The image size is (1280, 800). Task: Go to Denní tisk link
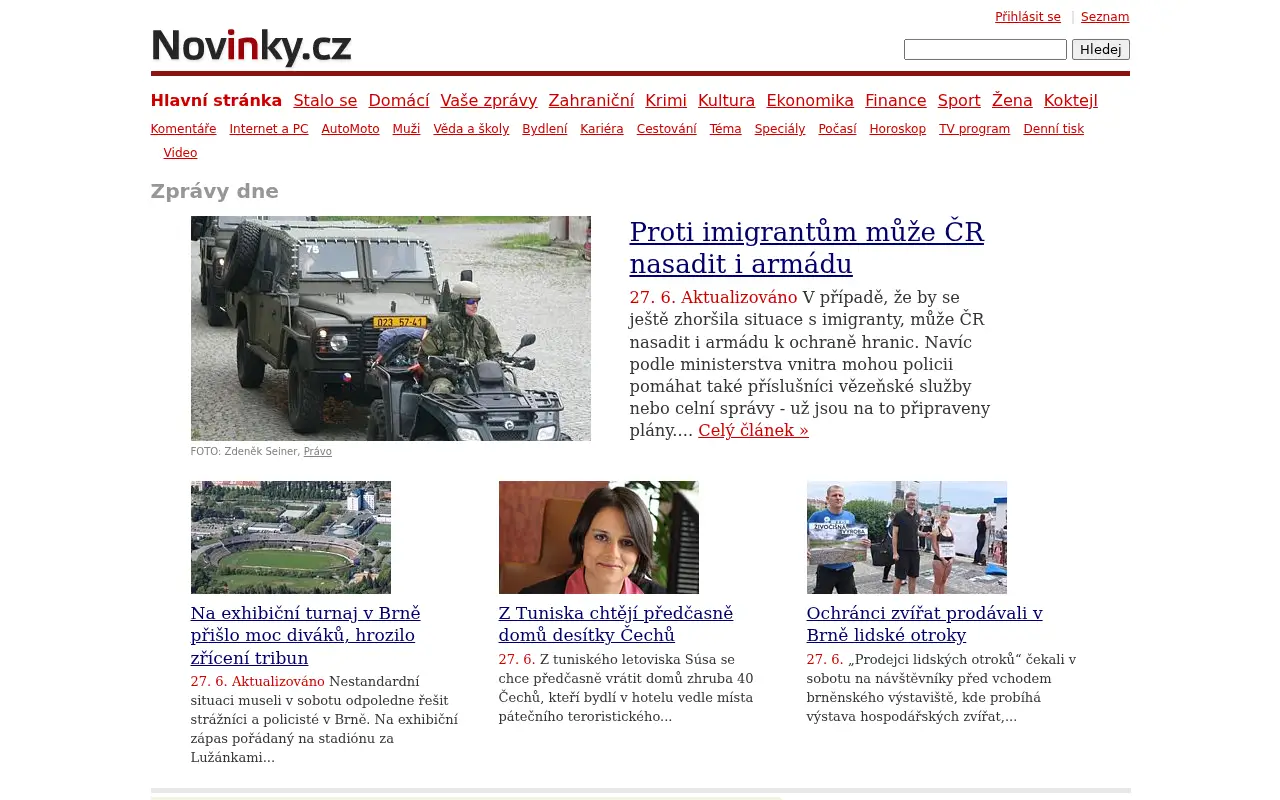point(1054,129)
